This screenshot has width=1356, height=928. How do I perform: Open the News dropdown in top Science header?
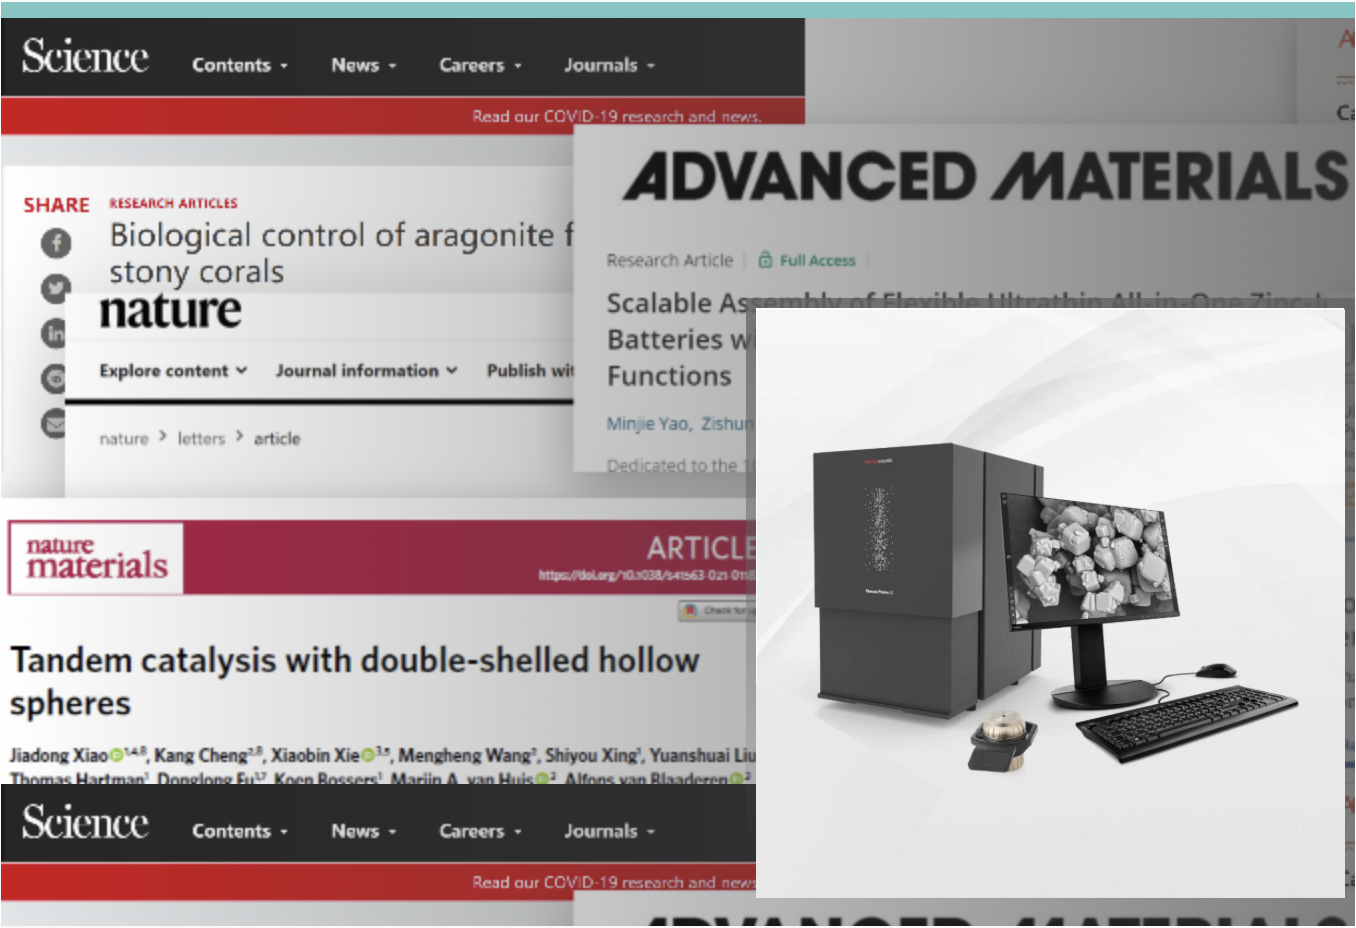(364, 65)
